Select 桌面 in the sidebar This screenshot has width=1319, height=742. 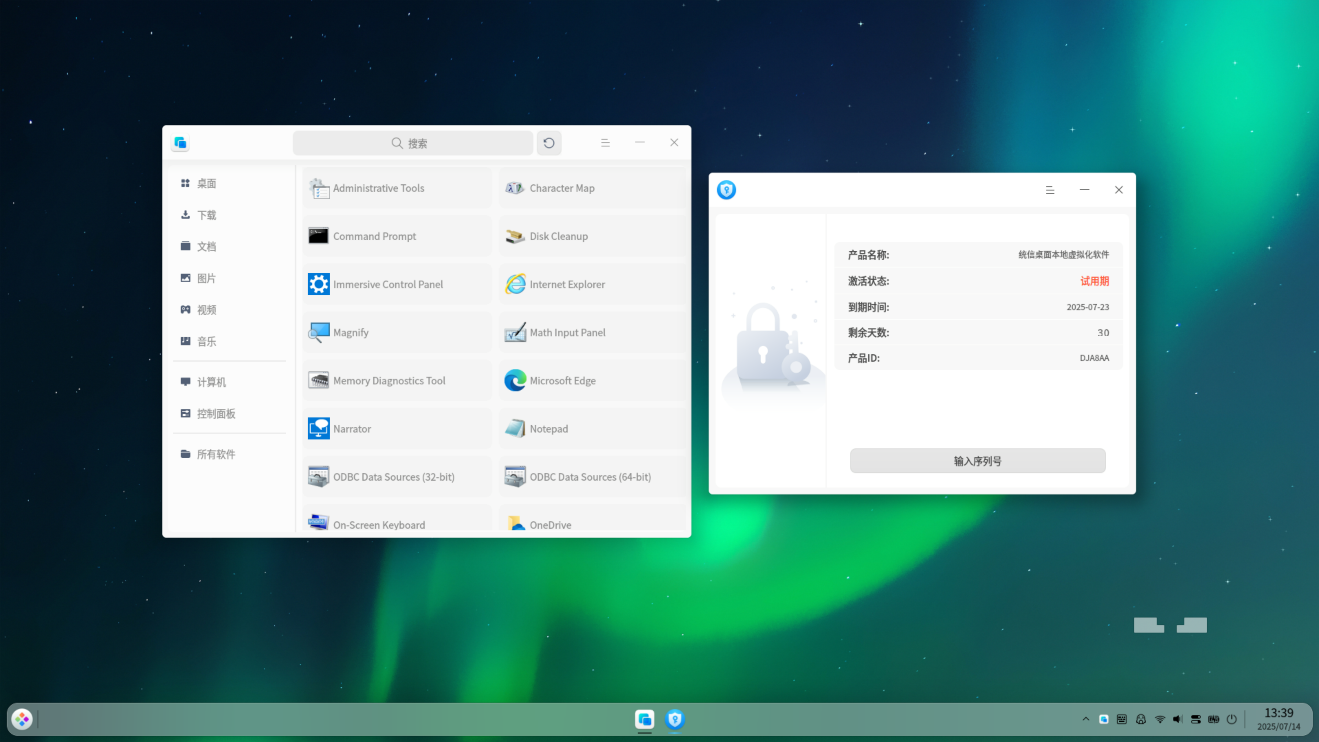[207, 184]
